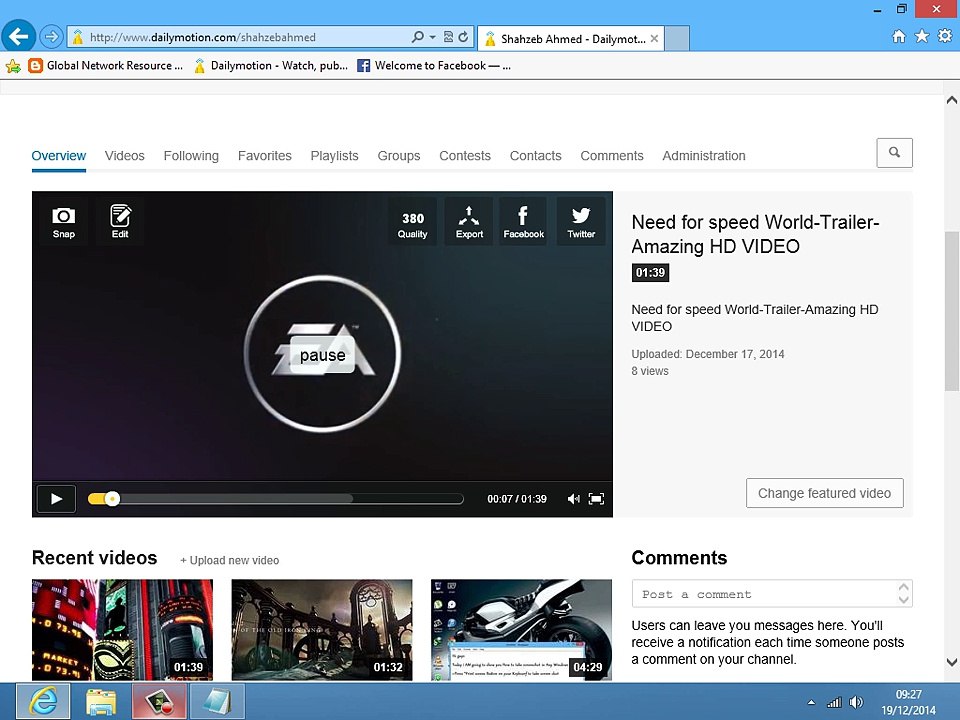
Task: Click the vertical scrollbar thumb
Action: (951, 311)
